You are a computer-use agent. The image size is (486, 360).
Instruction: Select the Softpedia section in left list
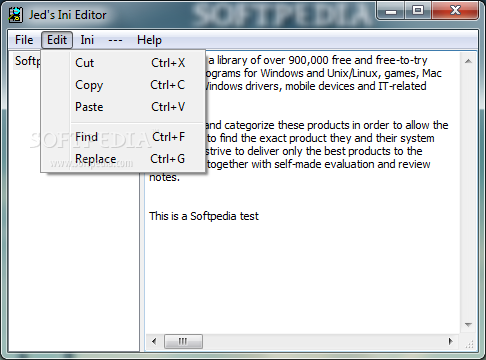27,61
